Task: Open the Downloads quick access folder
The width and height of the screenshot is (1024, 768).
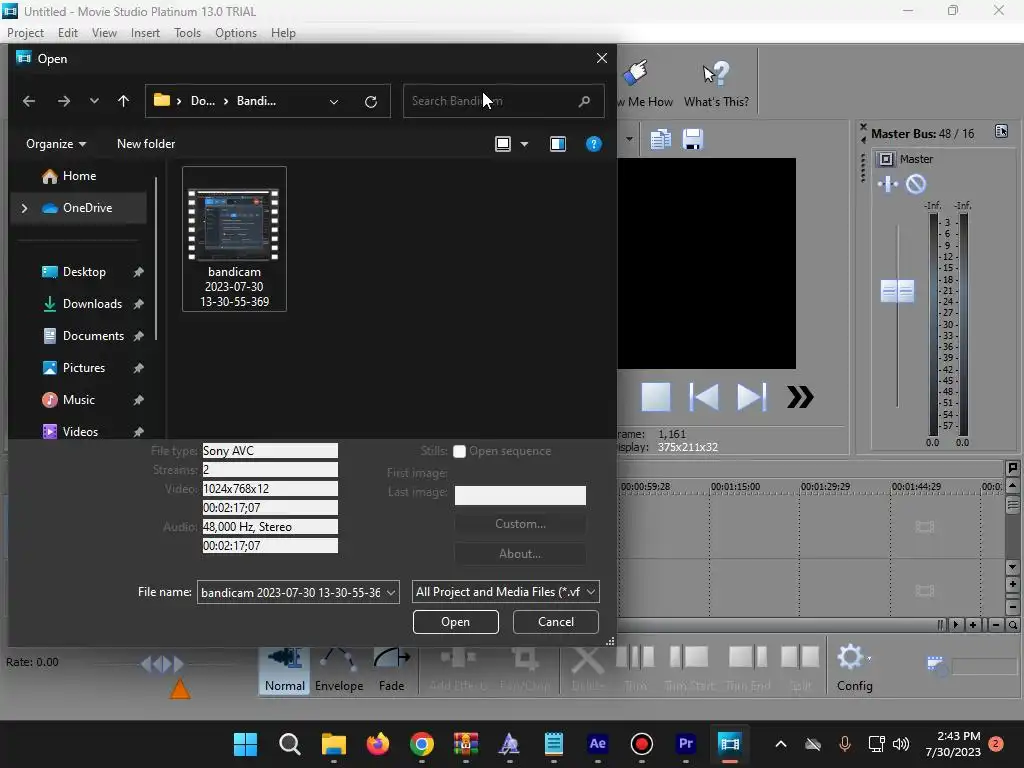Action: 91,304
